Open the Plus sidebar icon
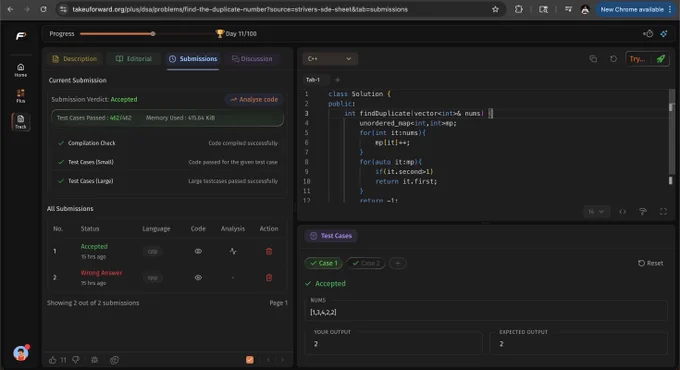 20,96
